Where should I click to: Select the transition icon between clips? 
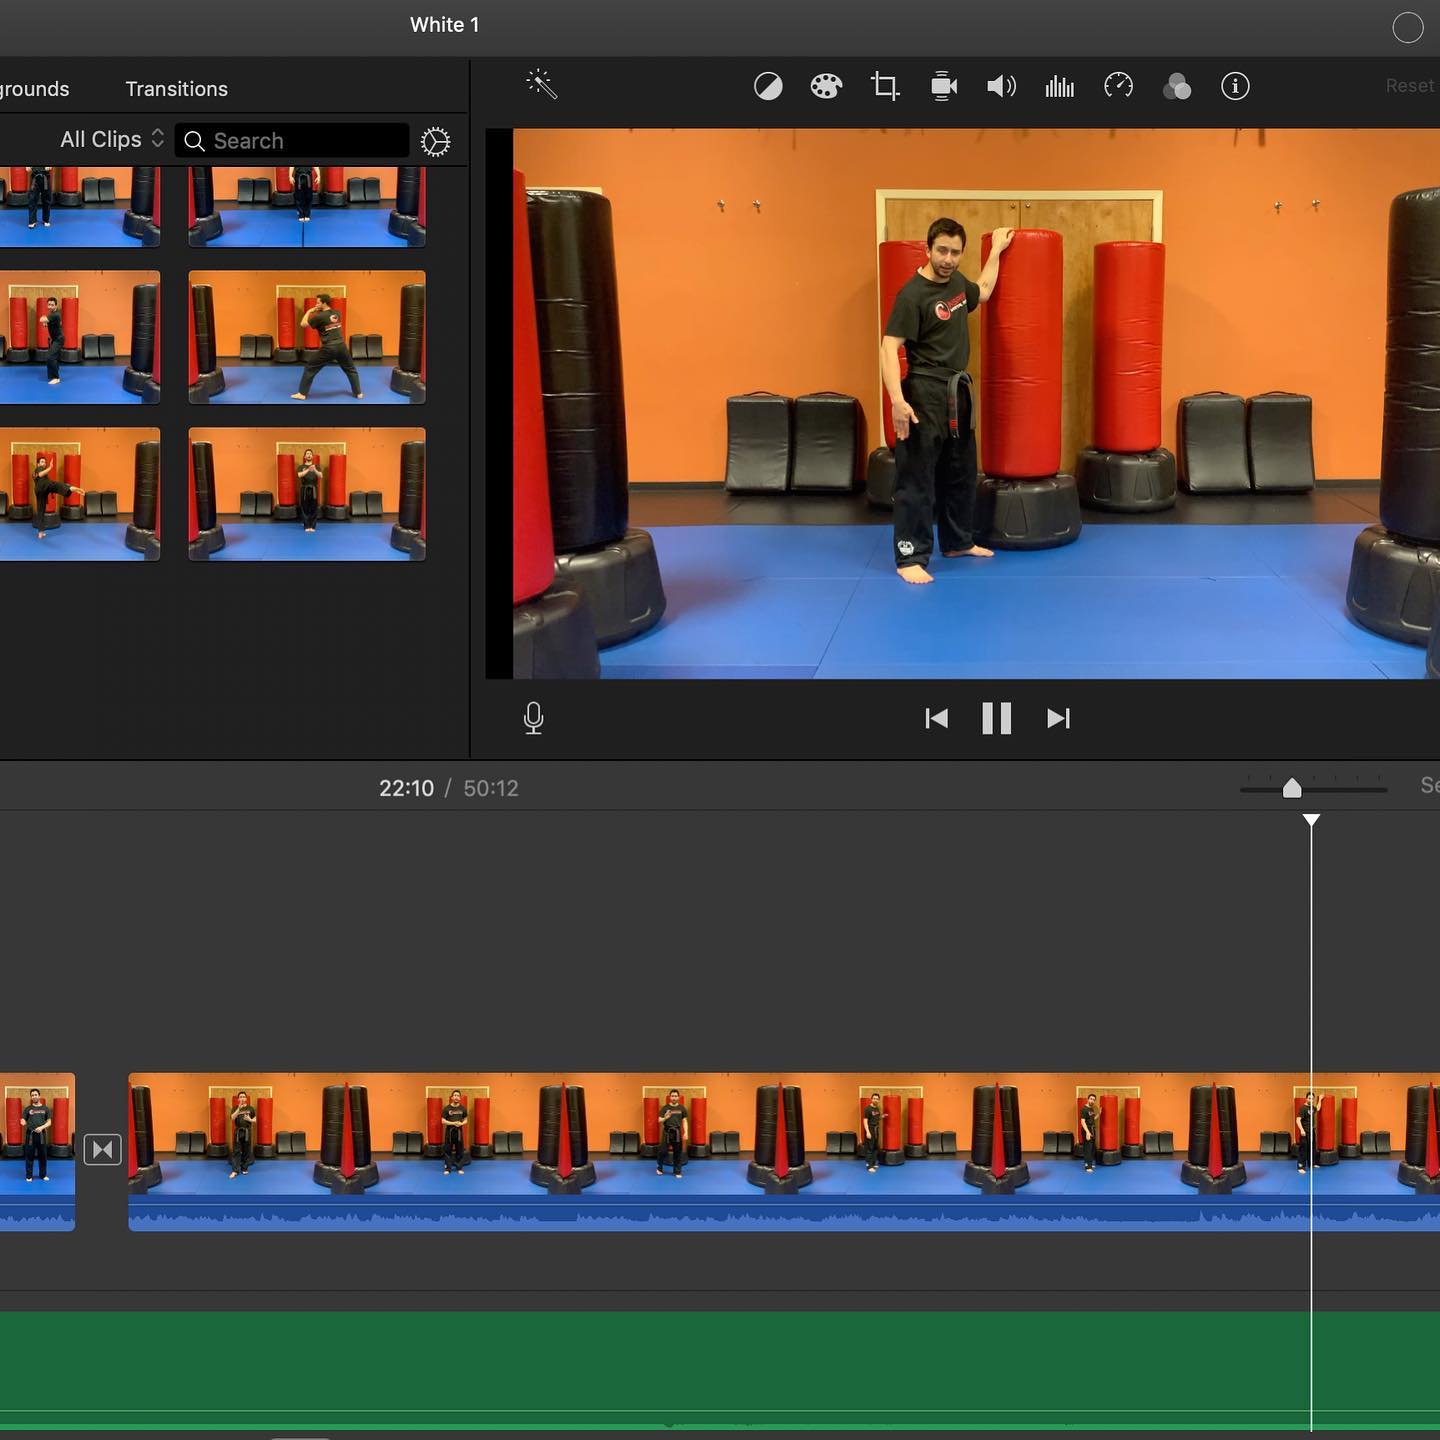tap(102, 1150)
